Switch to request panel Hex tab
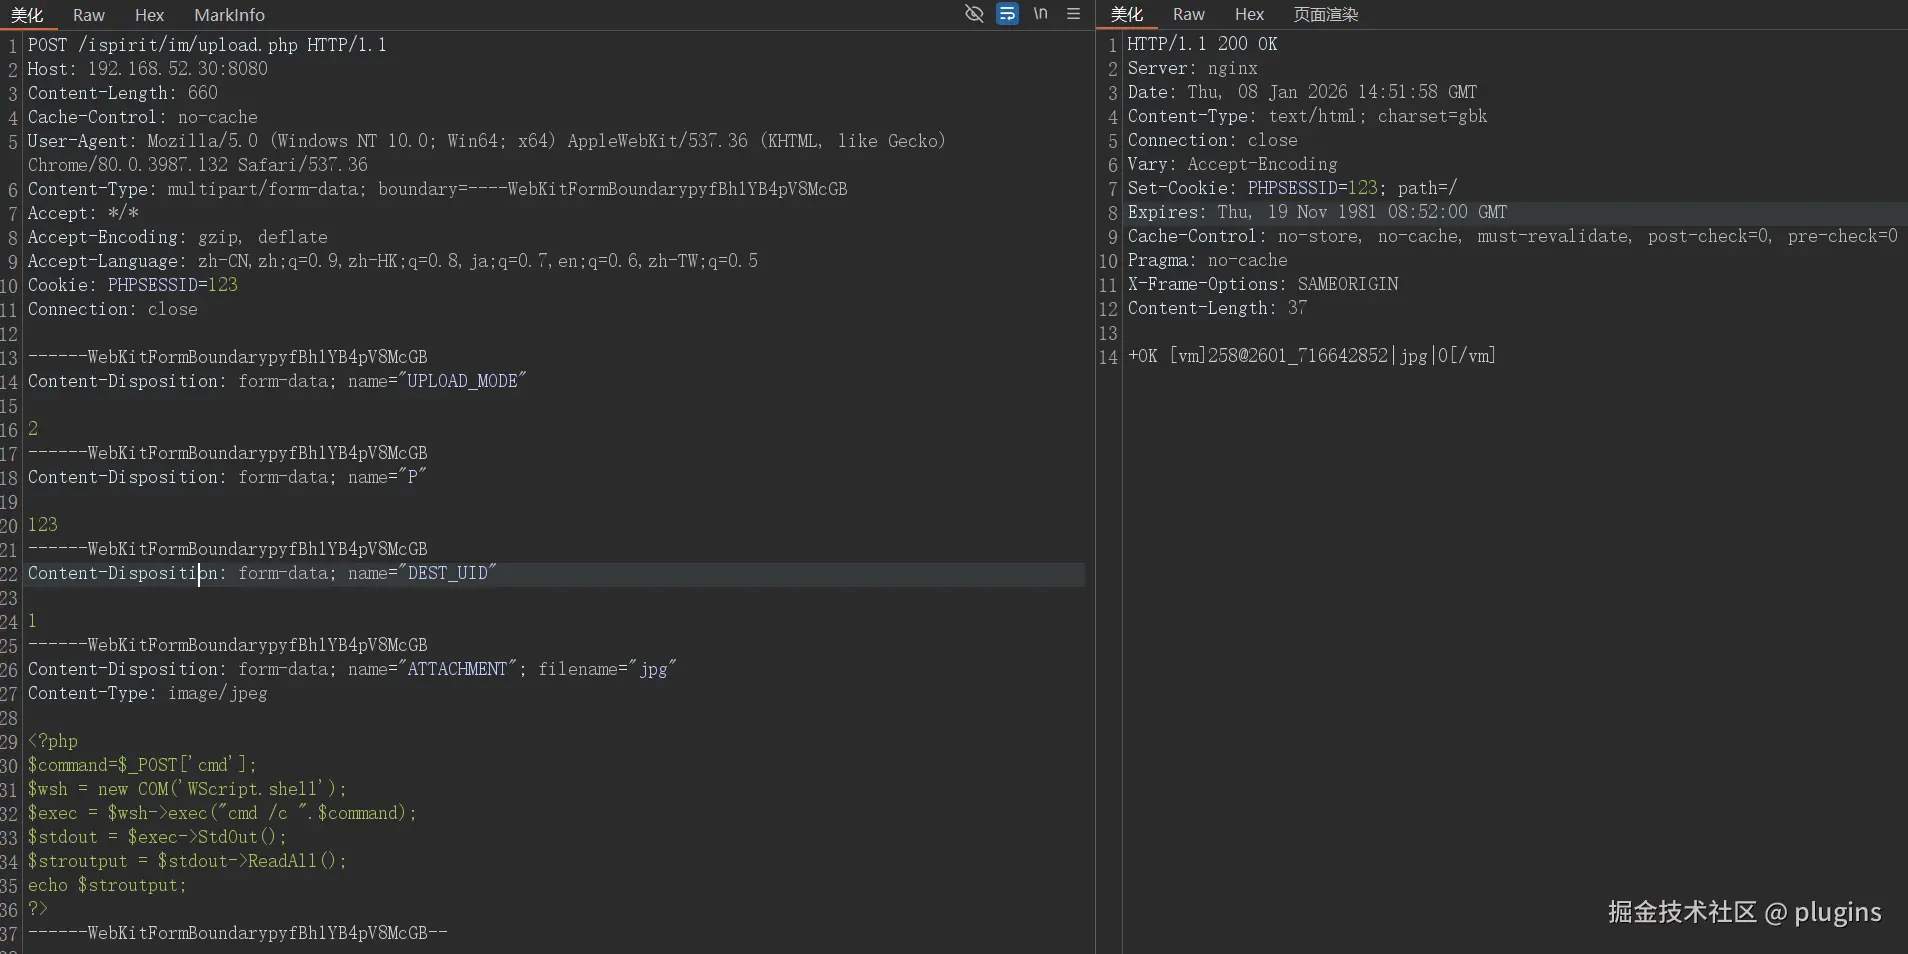Screen dimensions: 1908x954 (149, 15)
